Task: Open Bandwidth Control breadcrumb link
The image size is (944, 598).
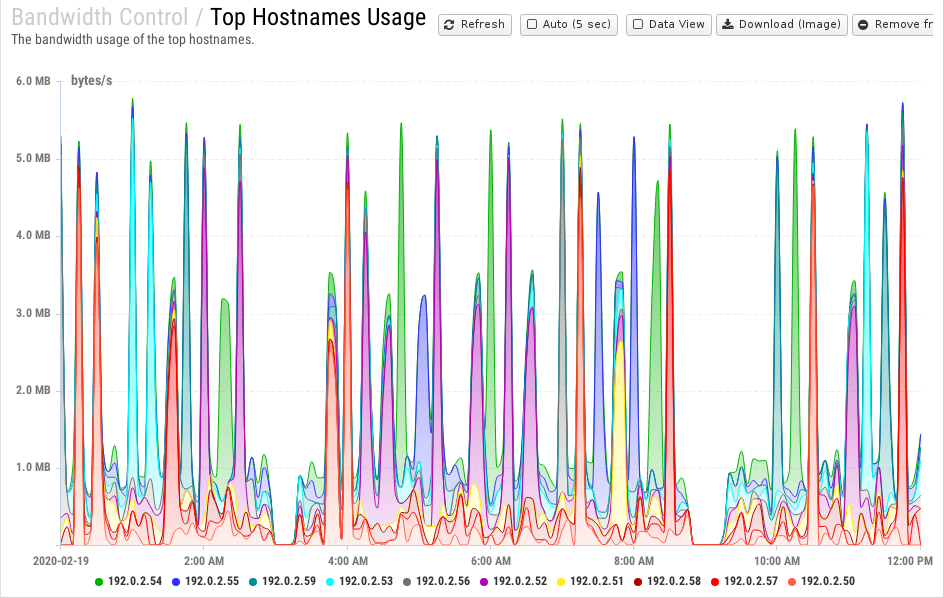Action: pyautogui.click(x=99, y=17)
